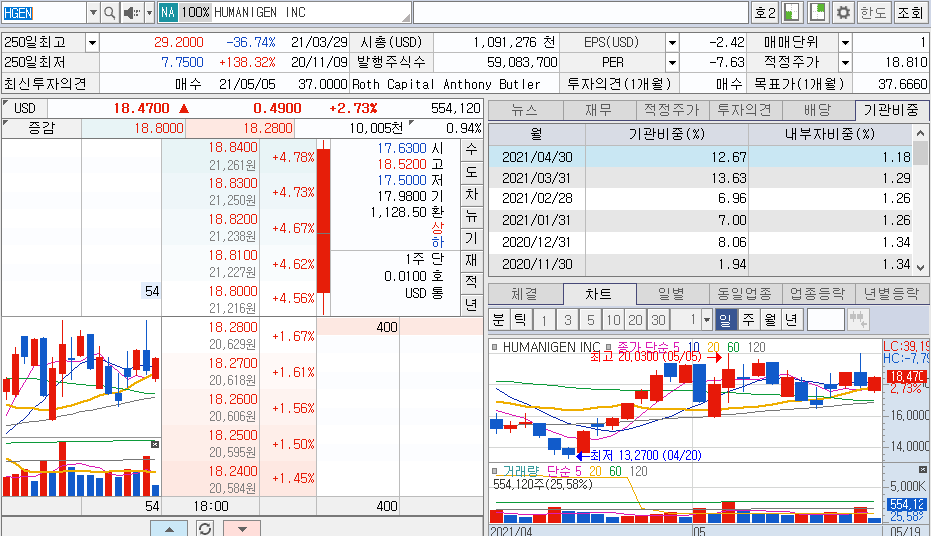Click the 조회 lookup button
Viewport: 931px width, 536px height.
(x=910, y=12)
